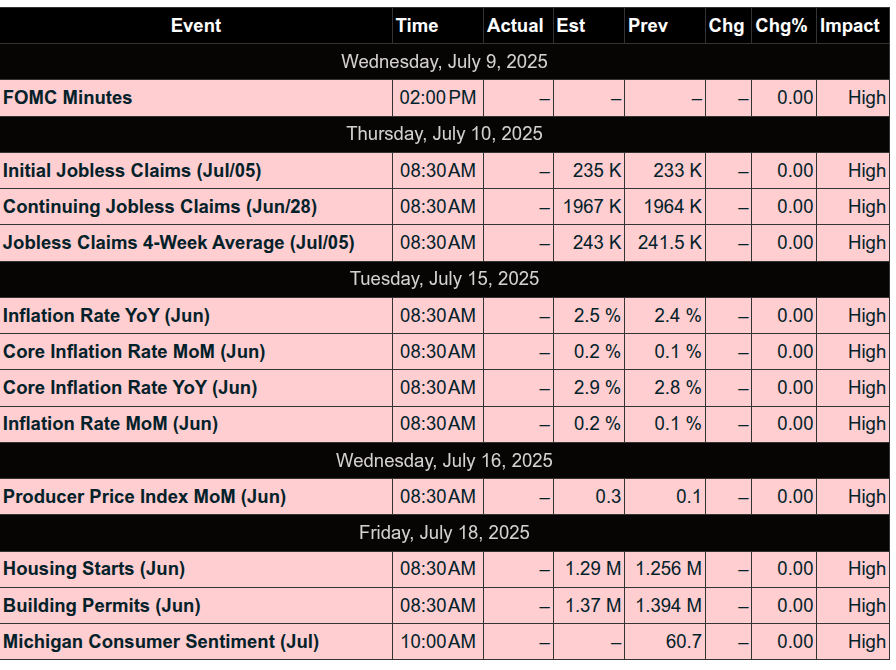Screen dimensions: 896x670
Task: Open Initial Jobless Claims (Jul/05) event
Action: pyautogui.click(x=132, y=171)
